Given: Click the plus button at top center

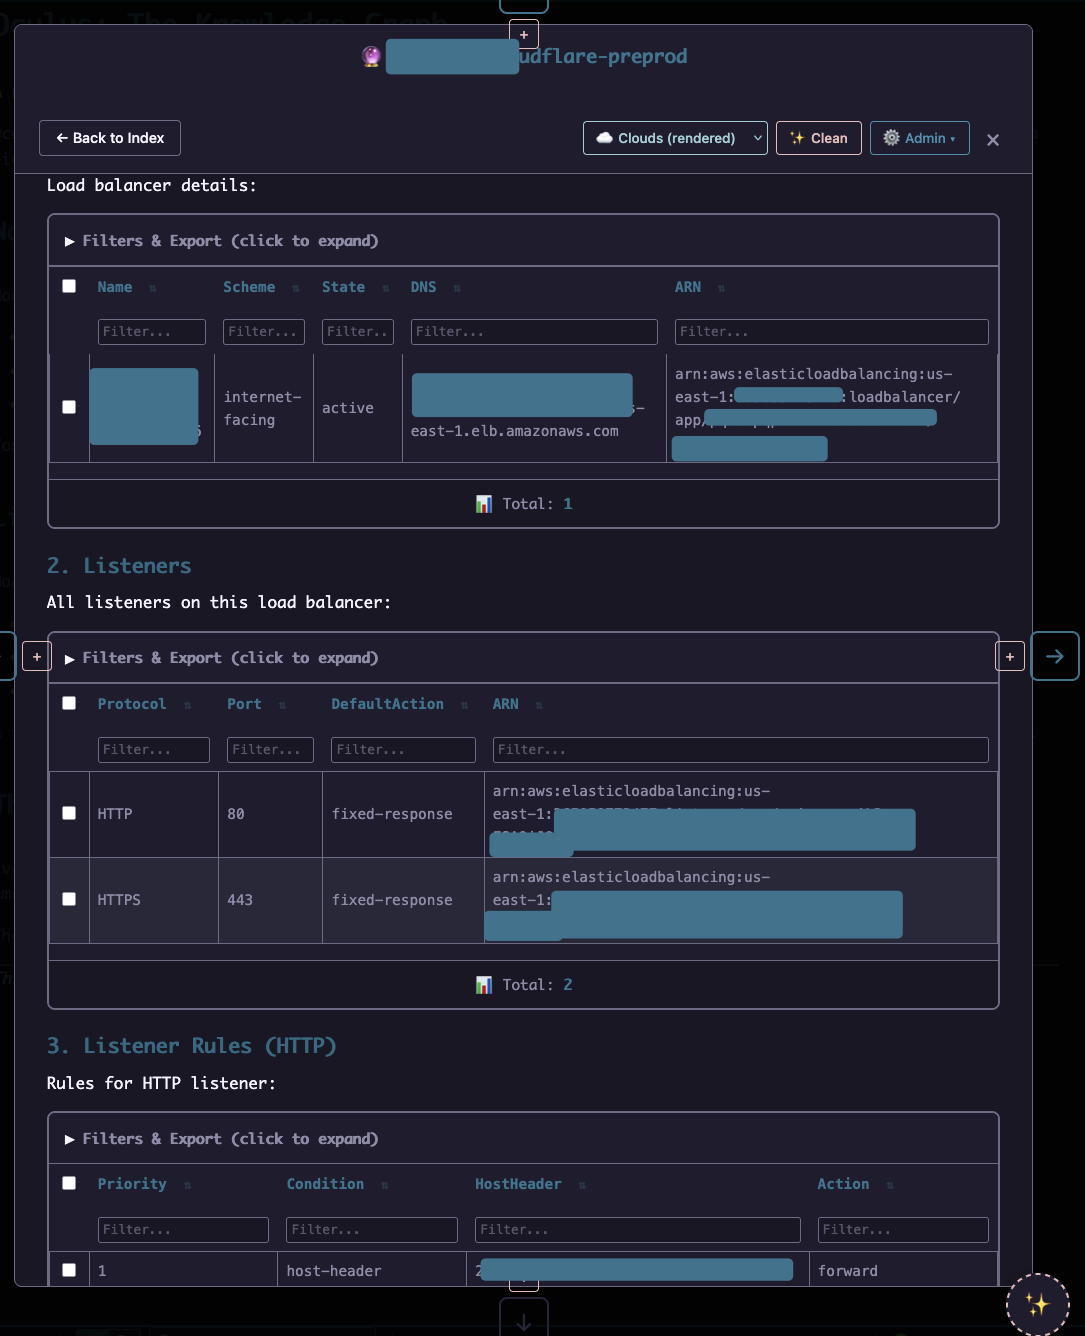Looking at the screenshot, I should coord(524,35).
